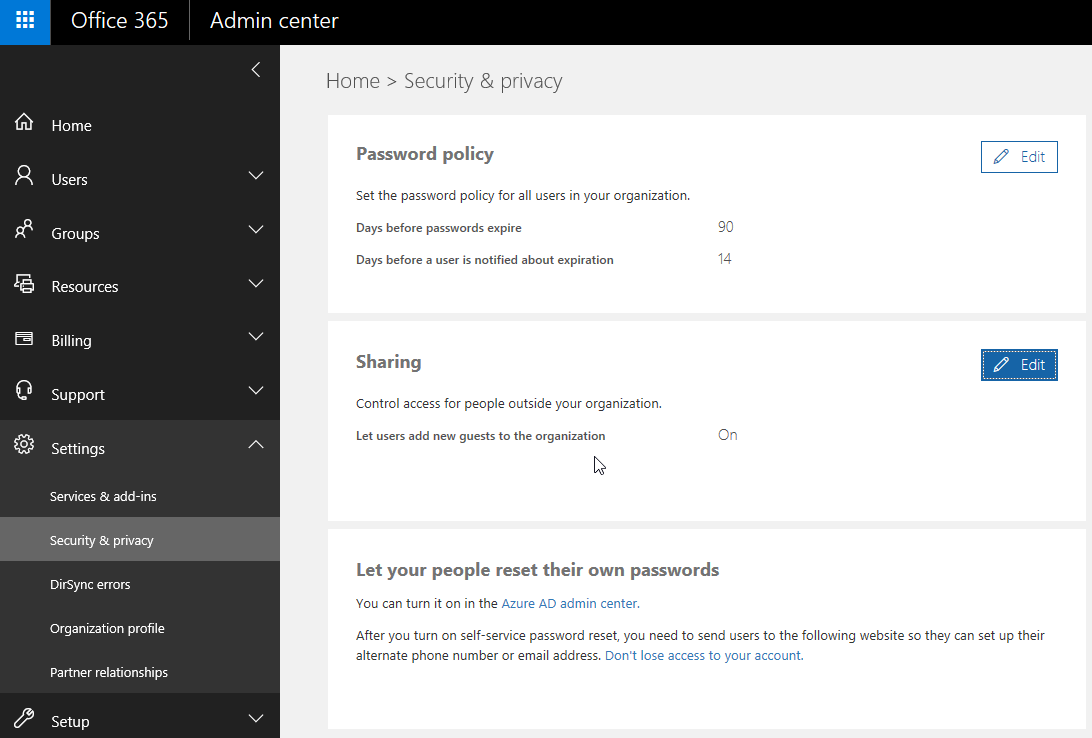Select the Users icon in the navigation pane

tap(24, 178)
